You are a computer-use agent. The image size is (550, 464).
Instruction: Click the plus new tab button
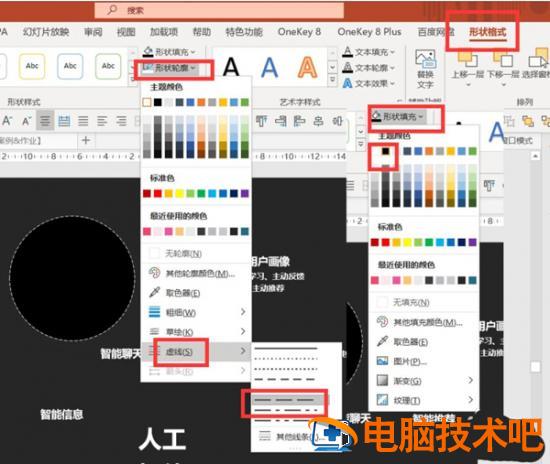pos(86,140)
